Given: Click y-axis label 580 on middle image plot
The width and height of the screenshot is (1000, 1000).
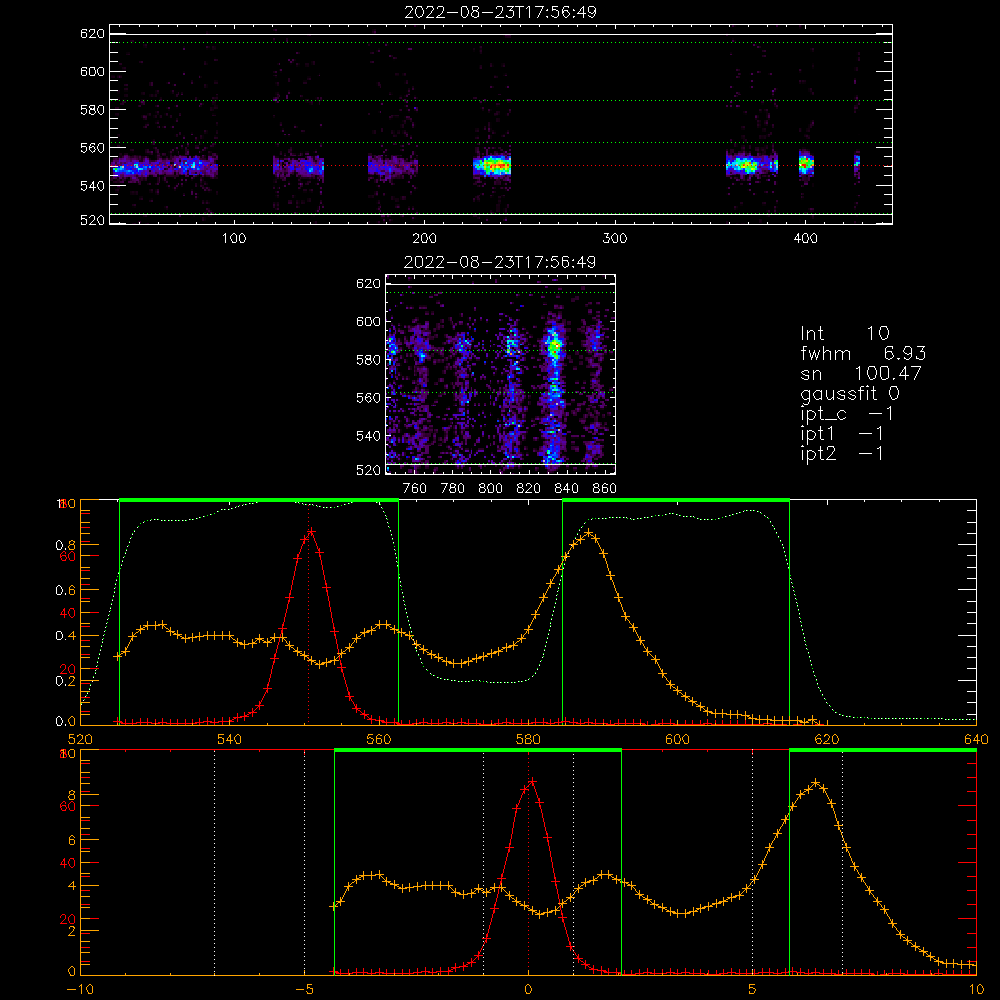Looking at the screenshot, I should [x=368, y=360].
